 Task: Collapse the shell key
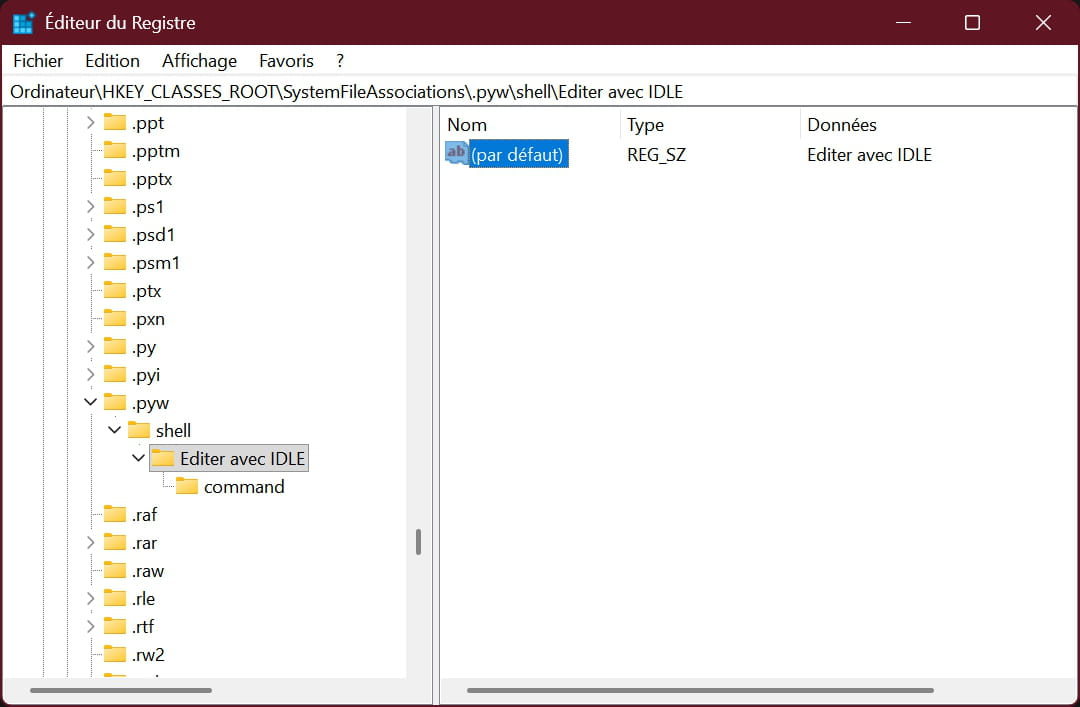114,431
